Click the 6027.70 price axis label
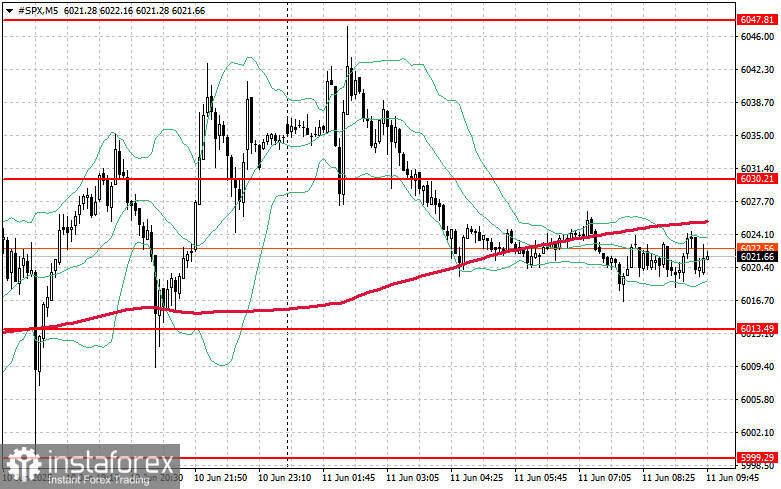 click(x=757, y=201)
